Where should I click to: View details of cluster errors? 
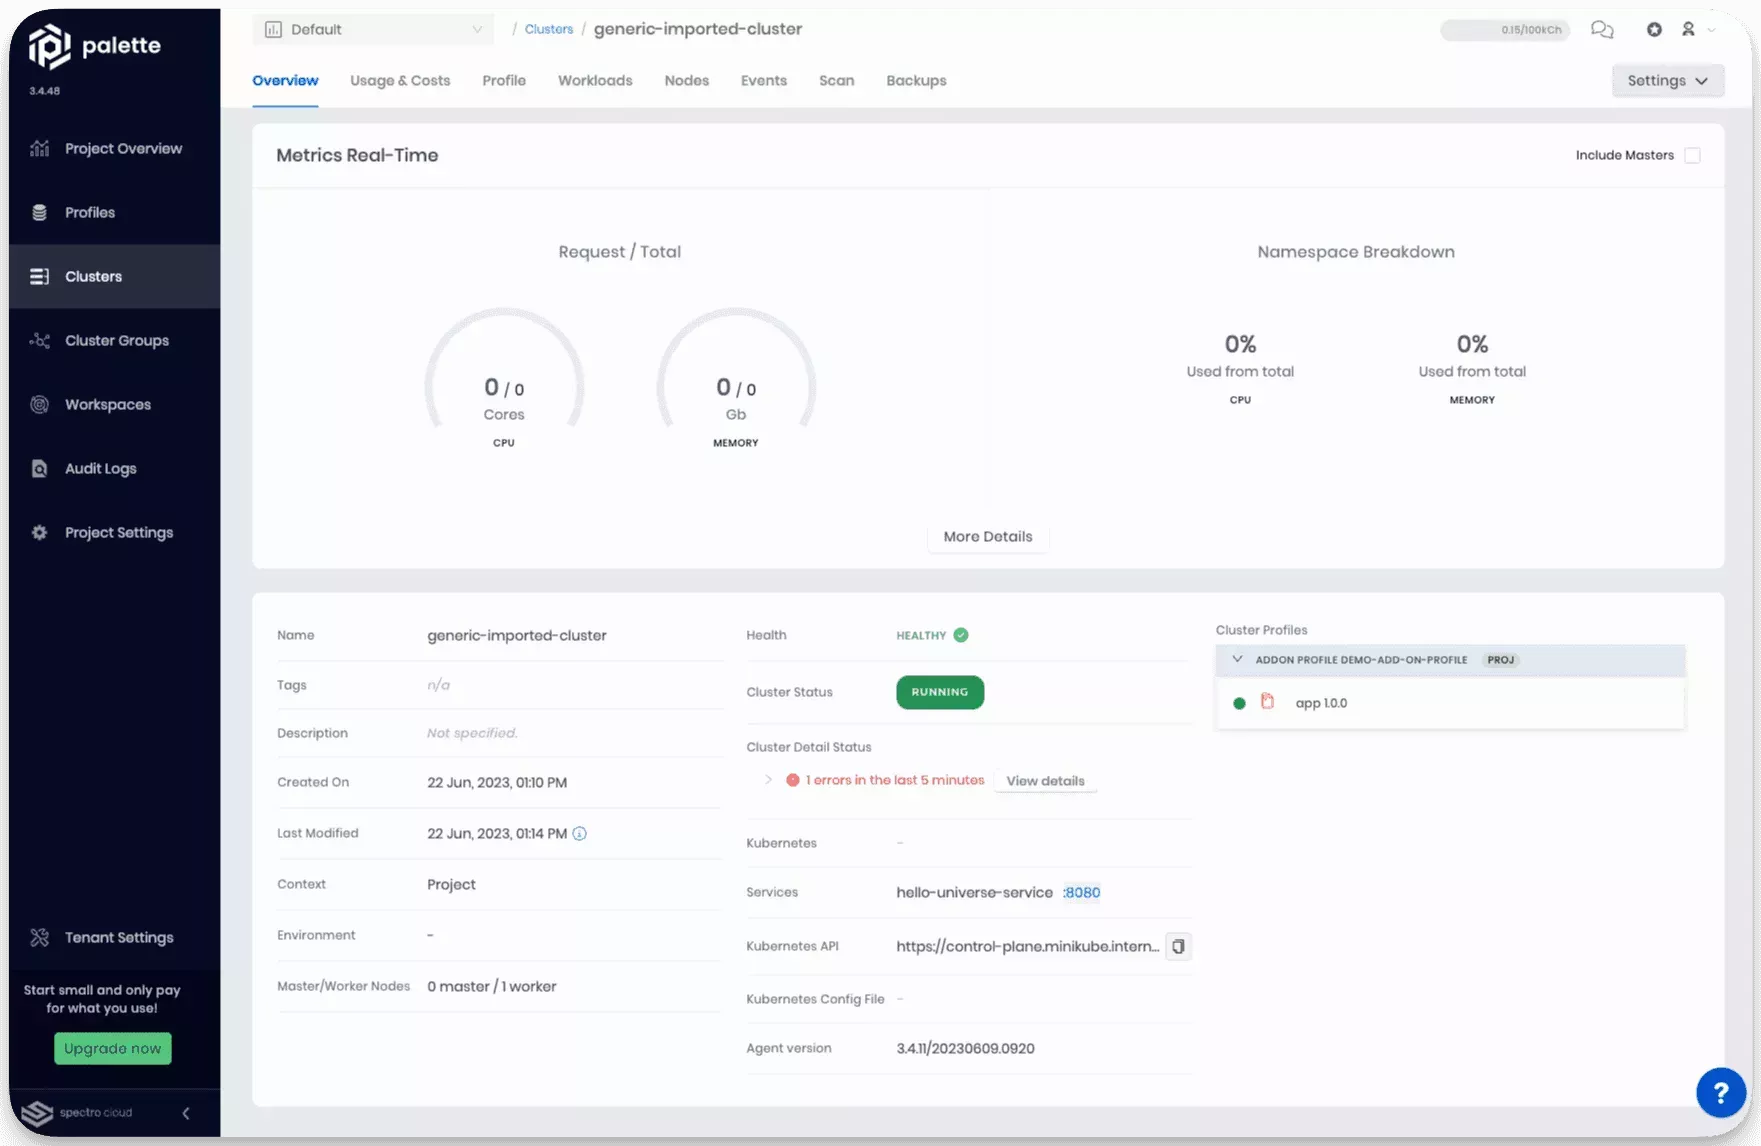(x=1044, y=780)
